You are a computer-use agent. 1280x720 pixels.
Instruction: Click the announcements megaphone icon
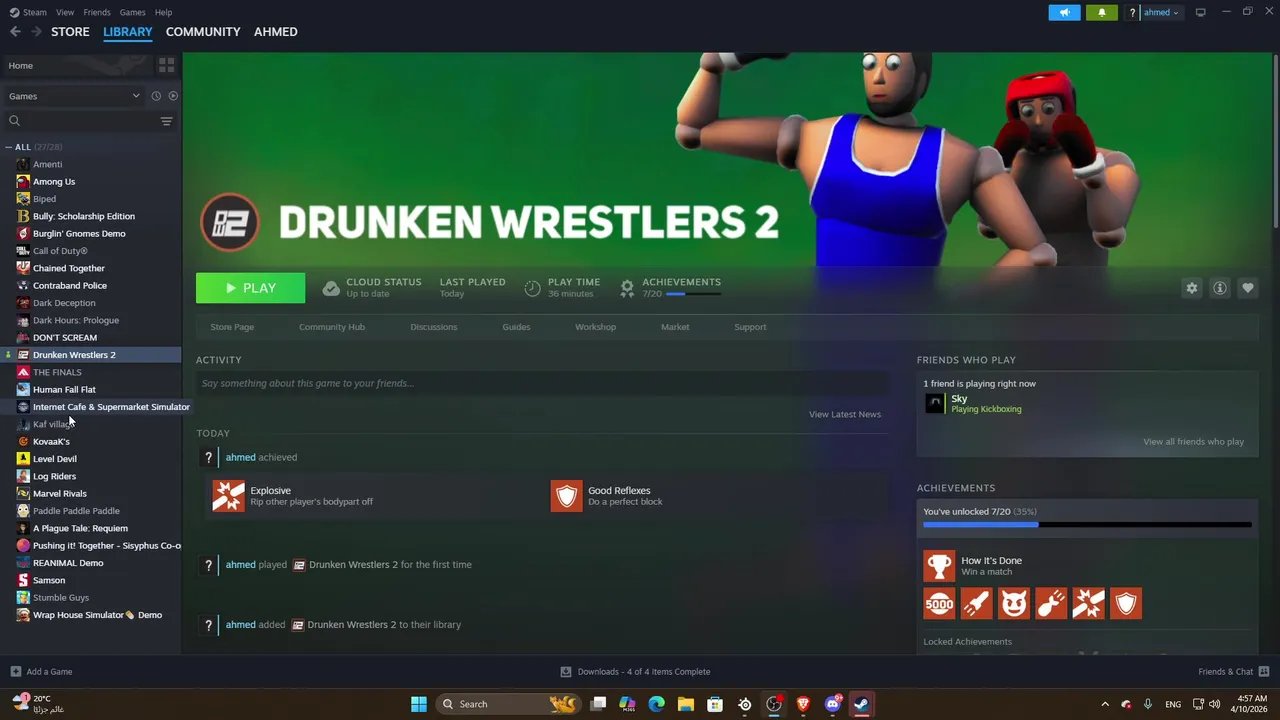tap(1064, 12)
